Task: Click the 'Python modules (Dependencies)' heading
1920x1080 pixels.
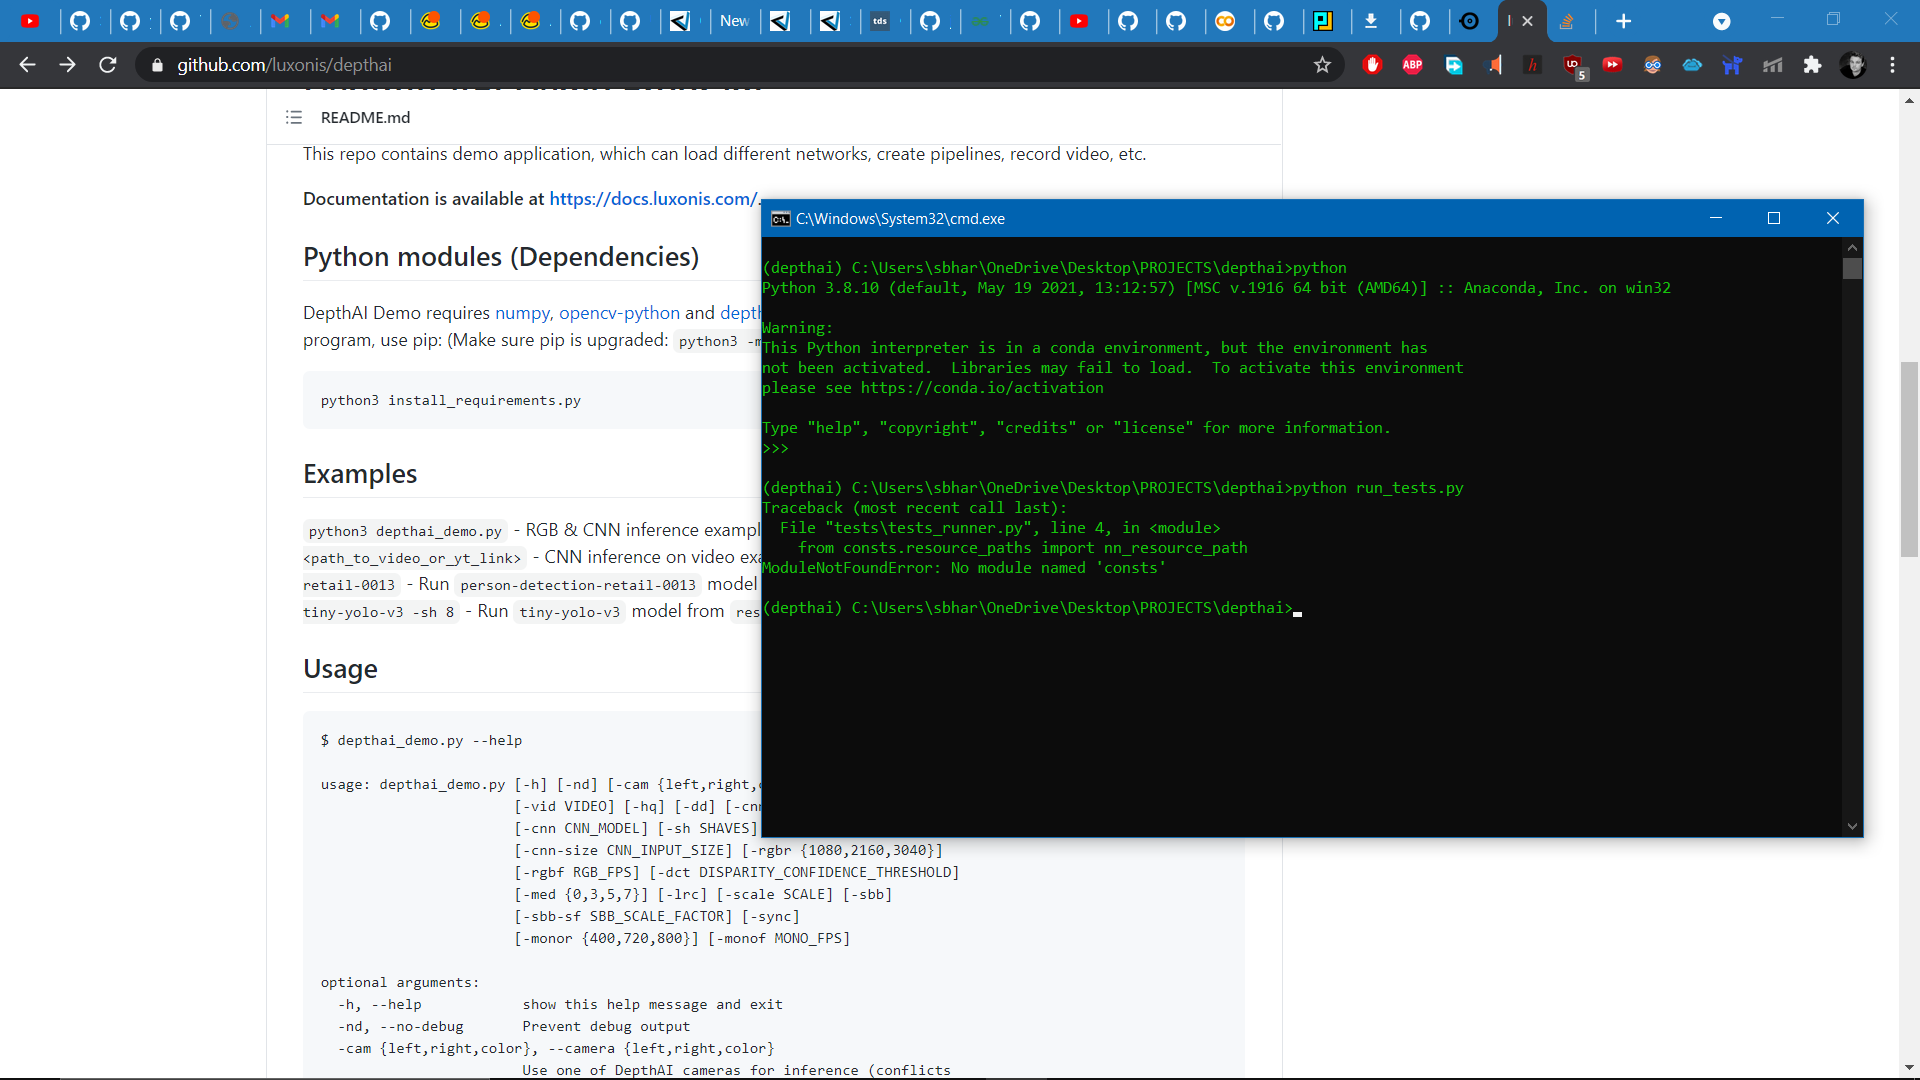Action: pyautogui.click(x=501, y=257)
